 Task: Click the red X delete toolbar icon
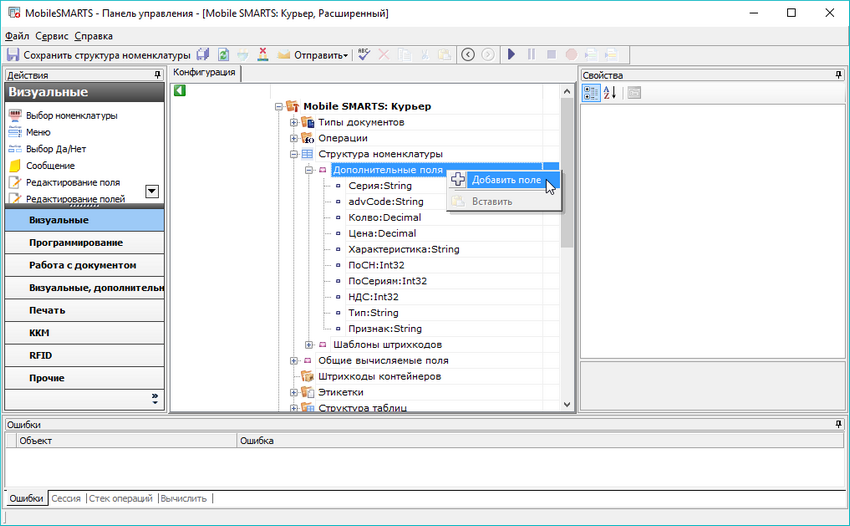(x=384, y=55)
